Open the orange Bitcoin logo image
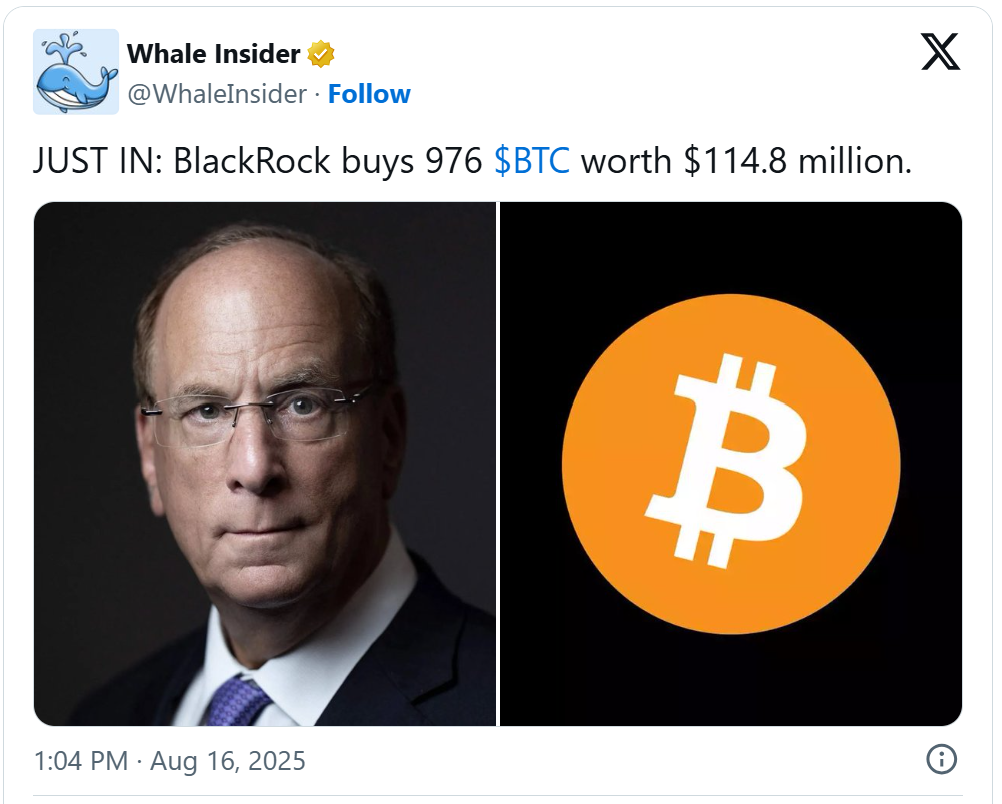 730,464
